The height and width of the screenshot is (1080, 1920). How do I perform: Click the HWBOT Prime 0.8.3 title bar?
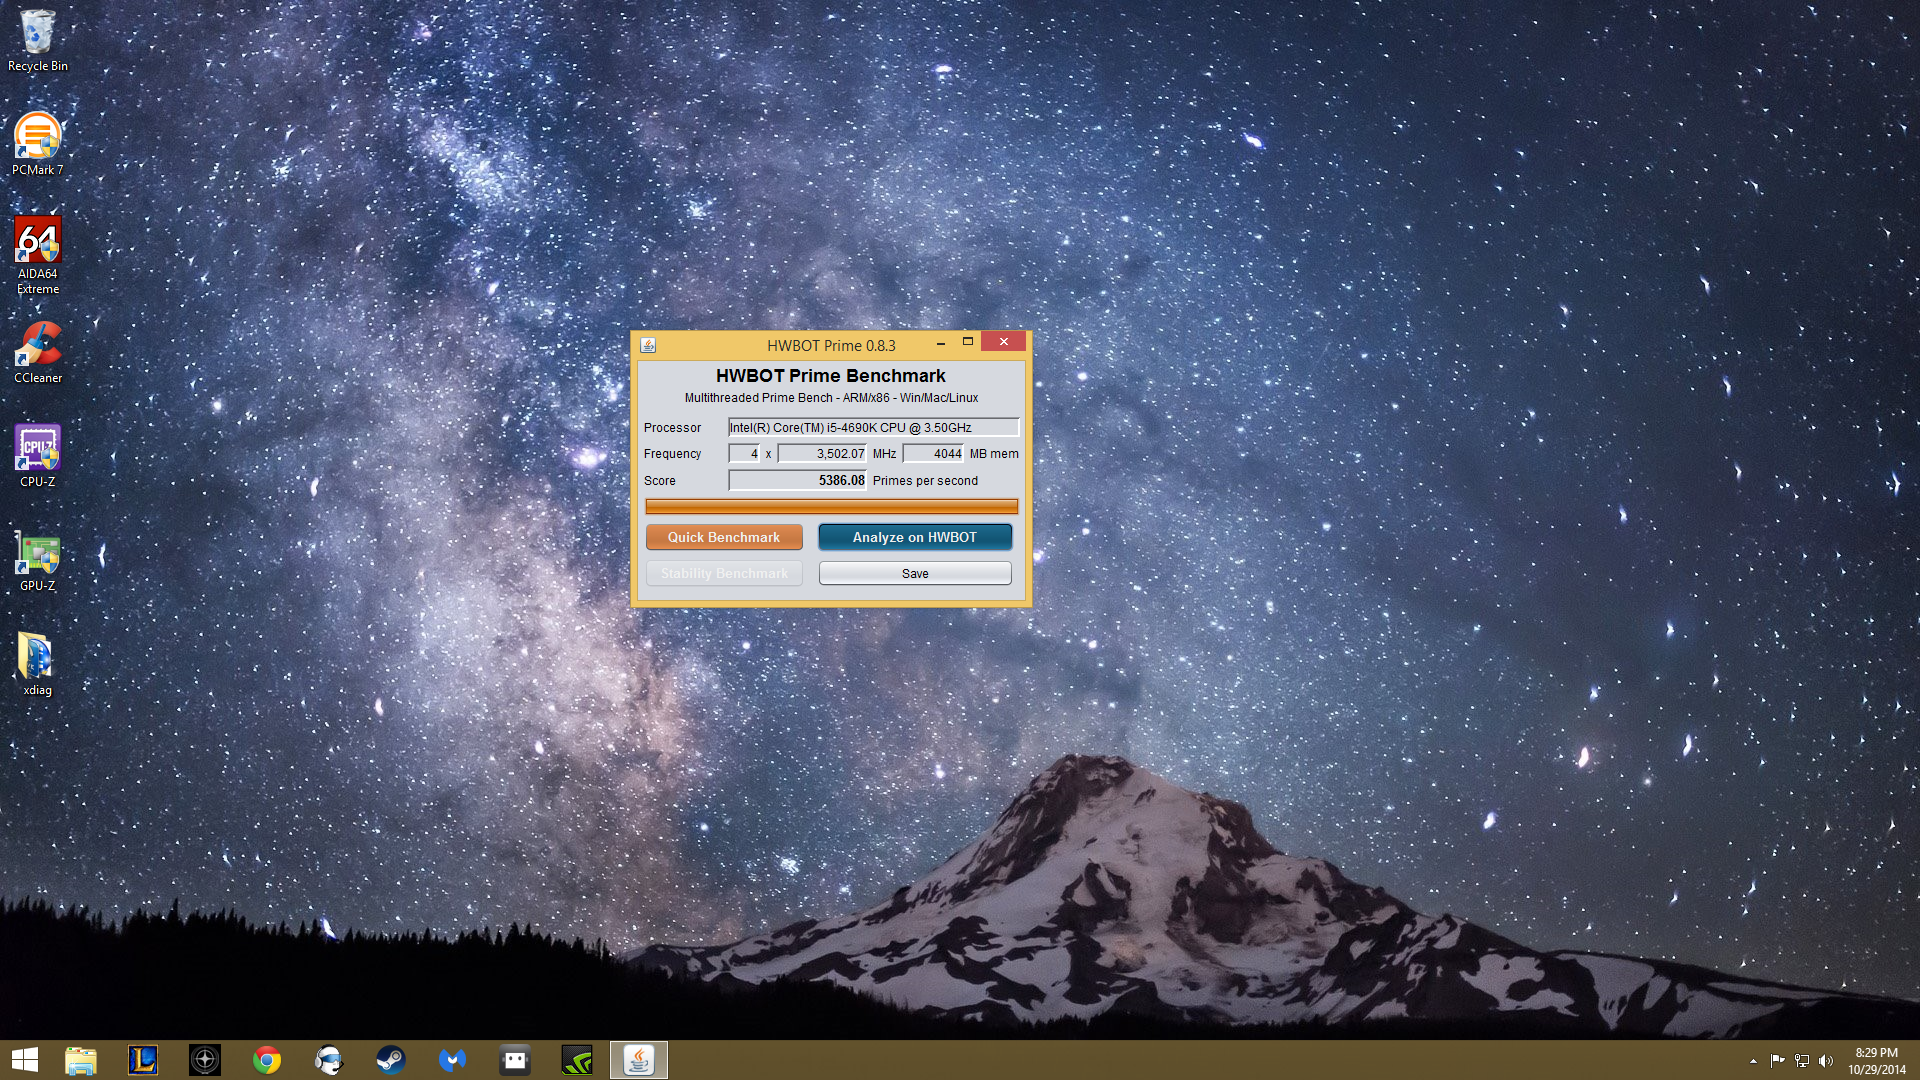(x=831, y=345)
